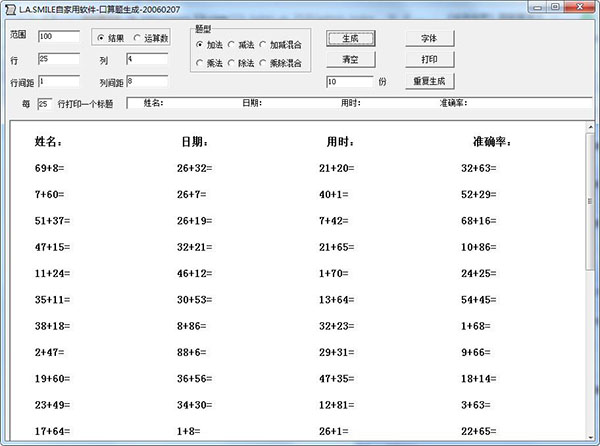Click the problem 19+60=
The height and width of the screenshot is (446, 600).
click(52, 379)
